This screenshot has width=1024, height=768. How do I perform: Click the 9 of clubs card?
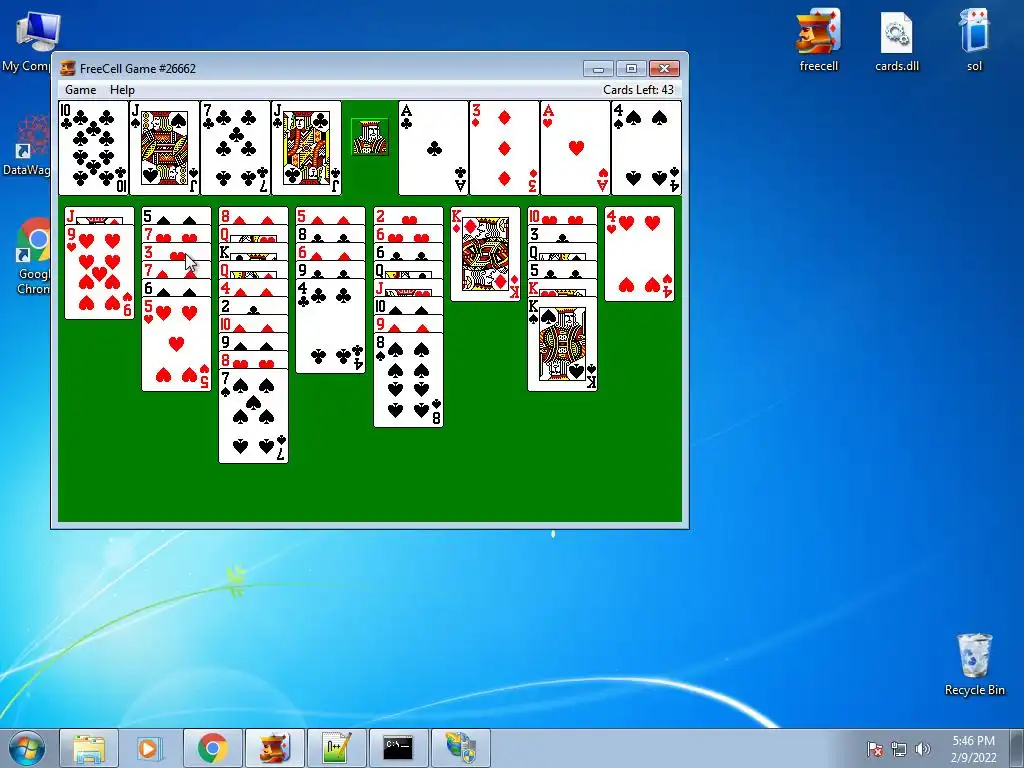pyautogui.click(x=330, y=270)
